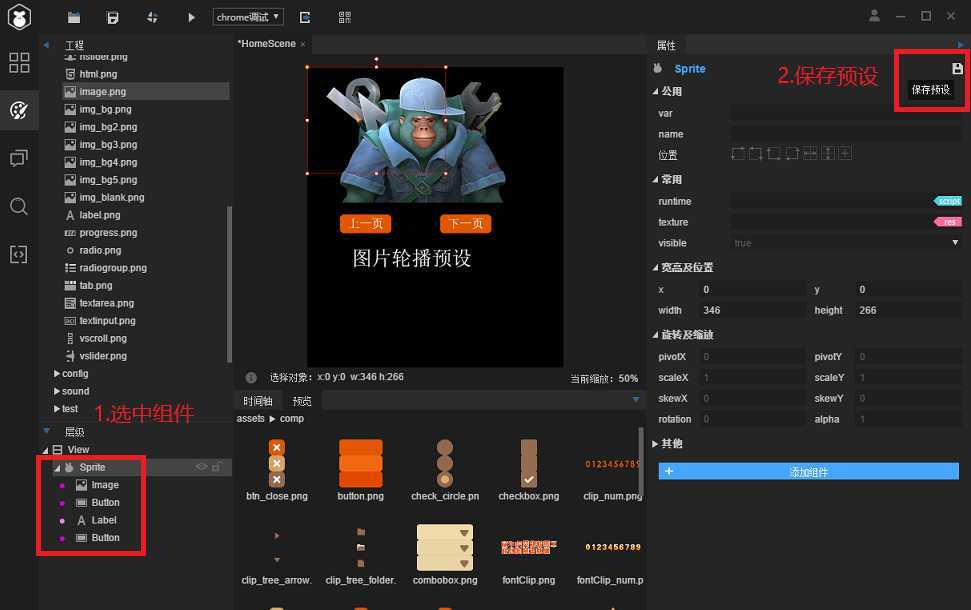Open the project folder icon in the toolbar

click(74, 17)
